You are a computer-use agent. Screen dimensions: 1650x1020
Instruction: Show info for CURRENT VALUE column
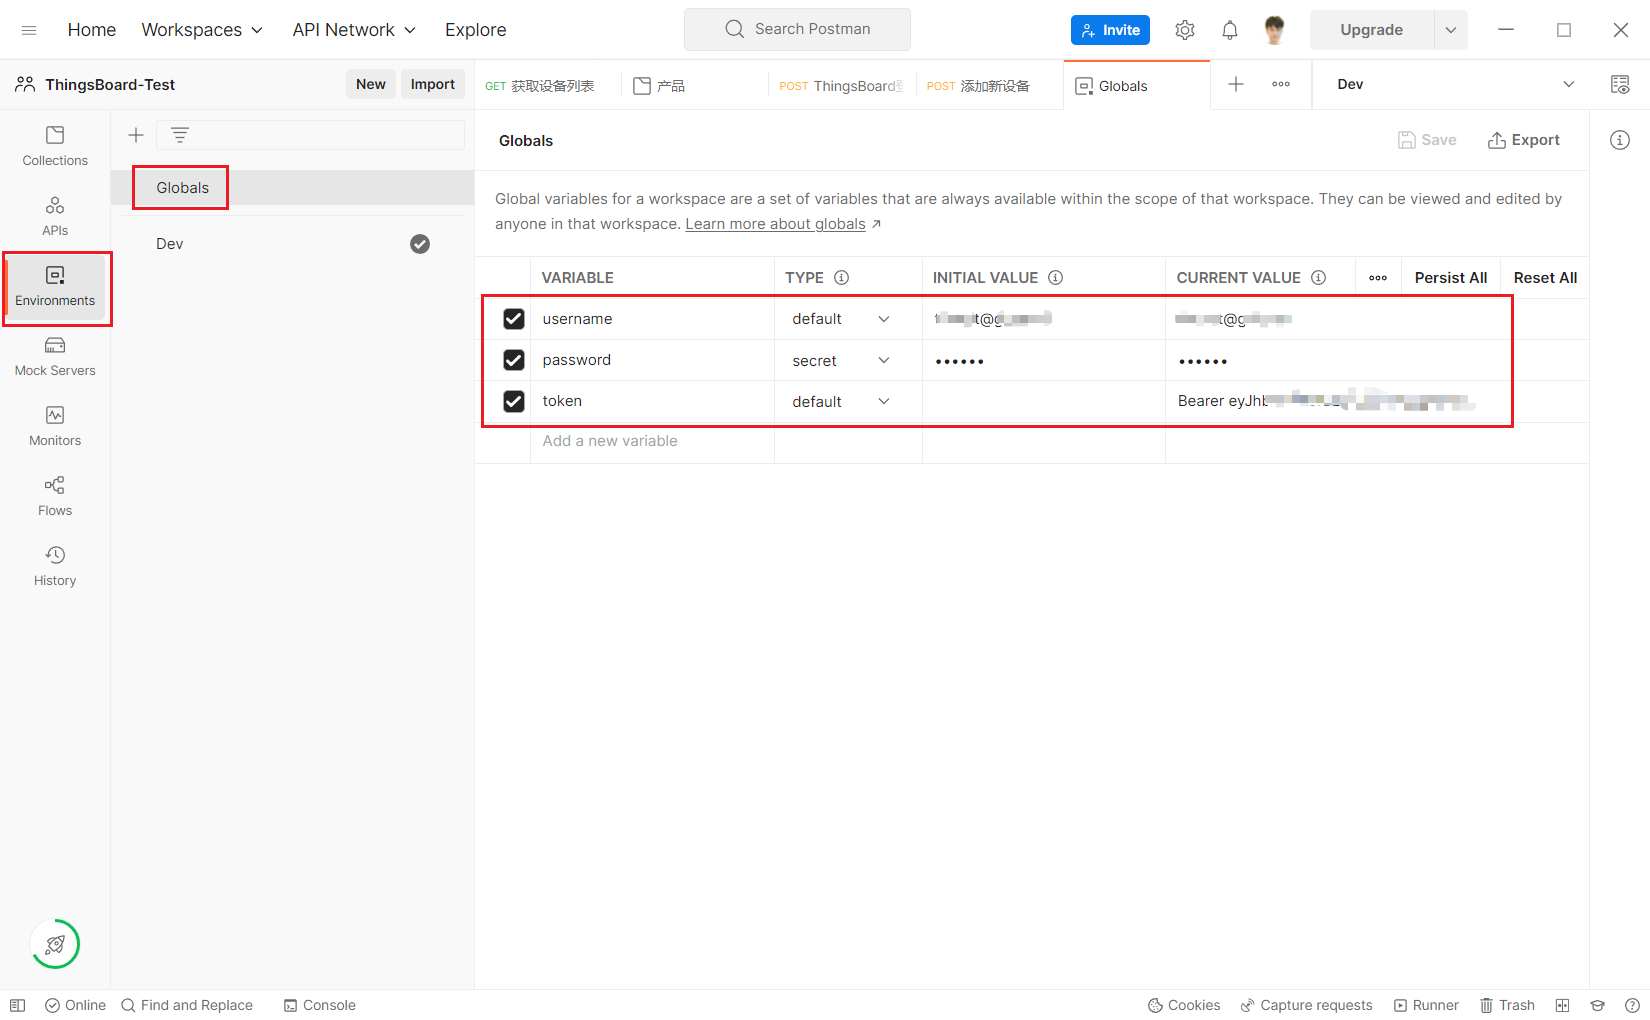pos(1319,278)
